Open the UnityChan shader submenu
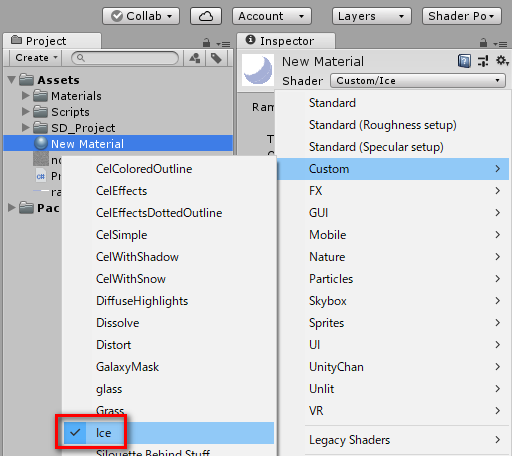Viewport: 512px width, 456px height. pyautogui.click(x=393, y=367)
